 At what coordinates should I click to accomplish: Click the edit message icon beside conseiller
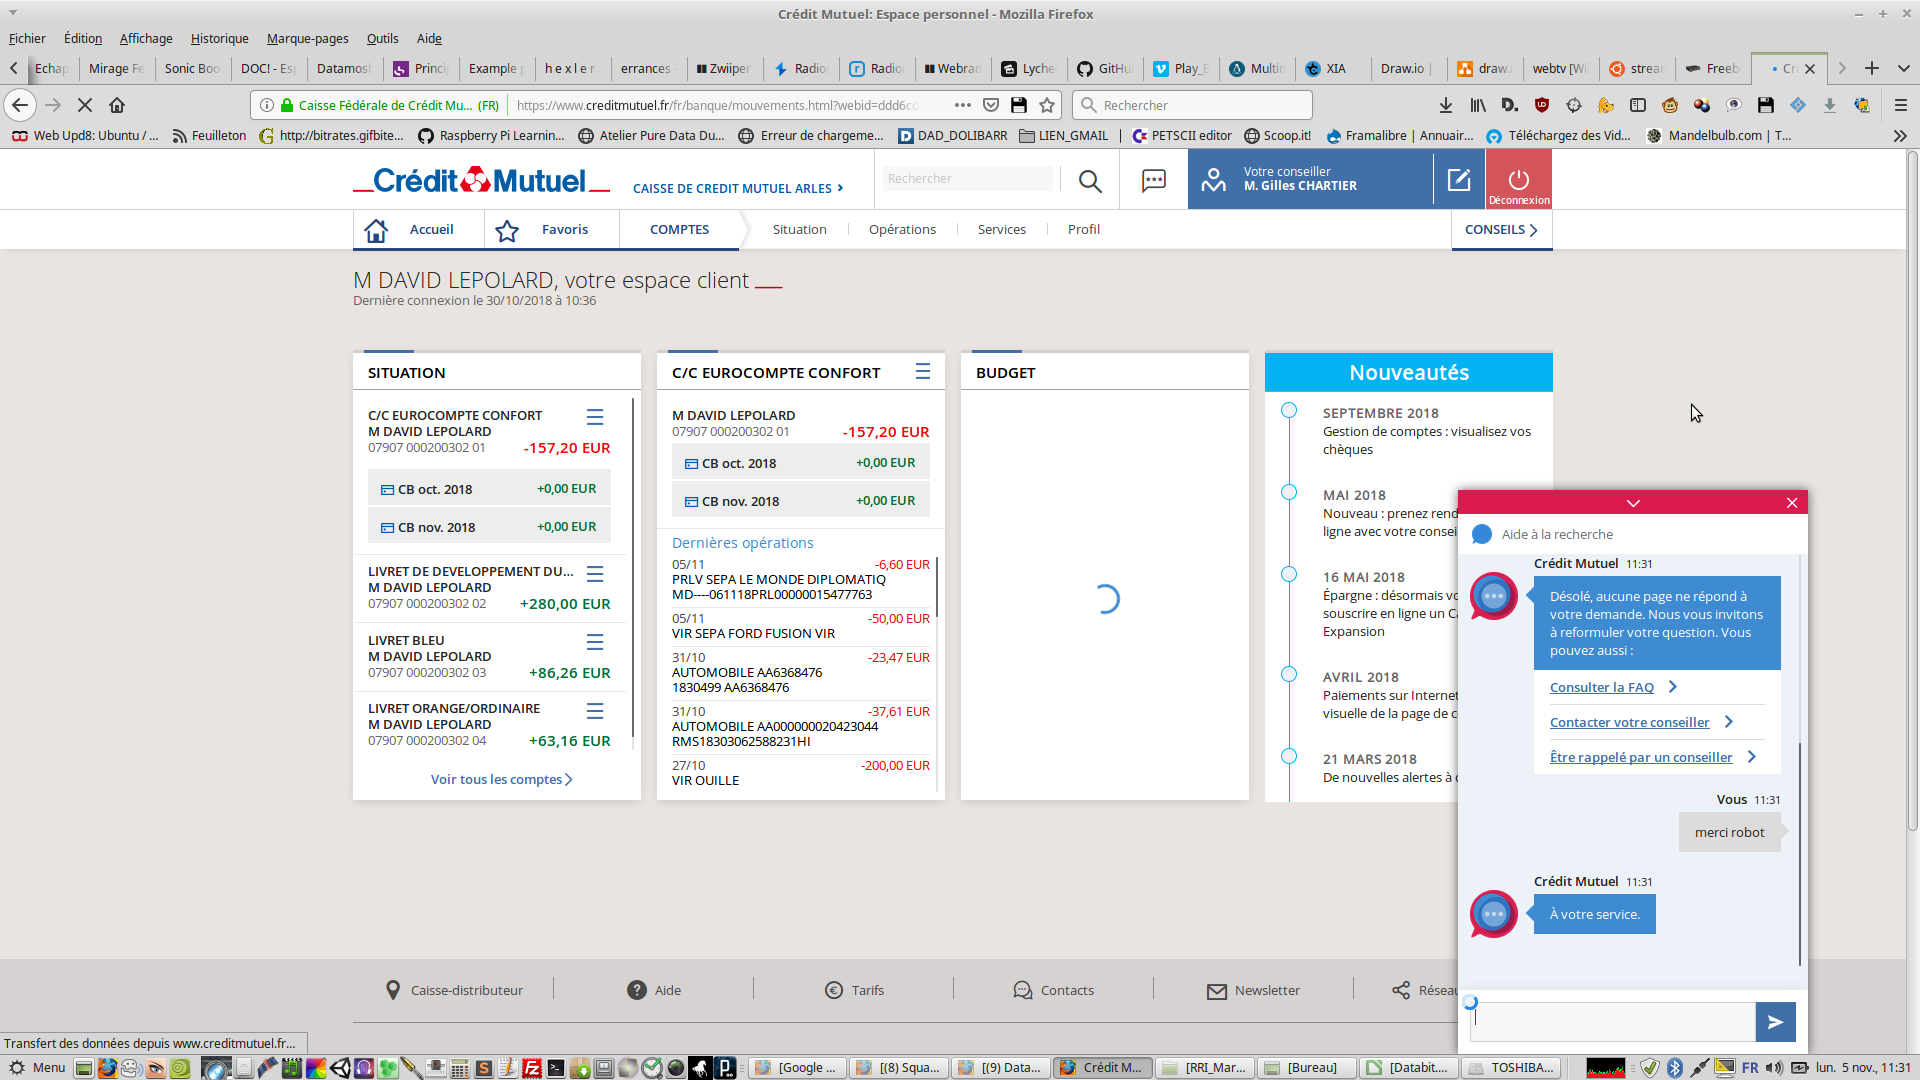pos(1459,180)
